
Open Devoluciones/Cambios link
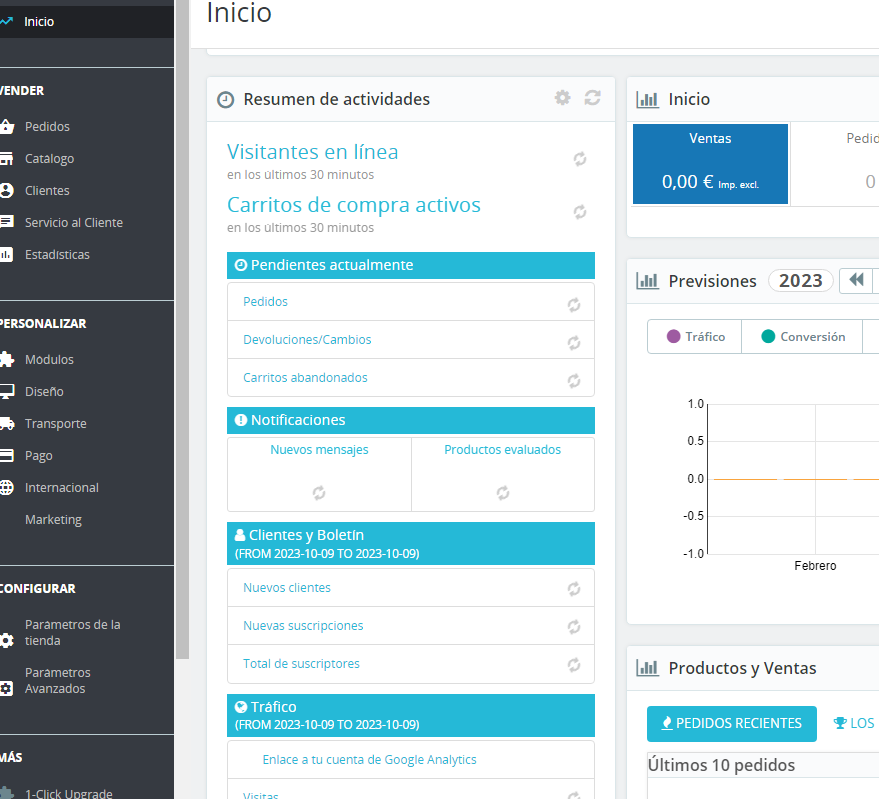point(307,340)
